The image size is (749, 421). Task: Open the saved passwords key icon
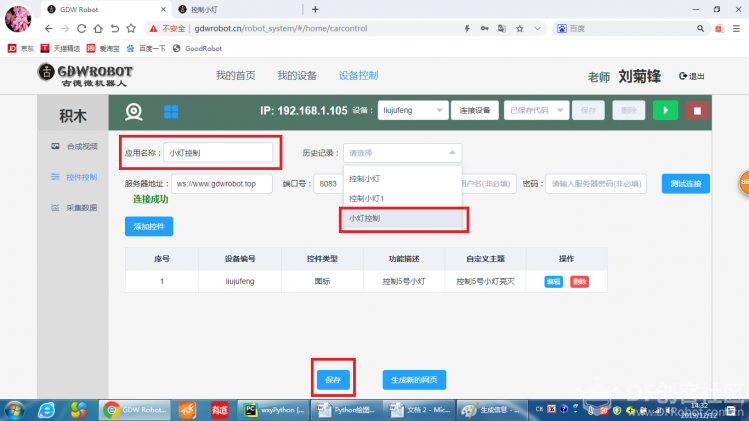pos(484,29)
